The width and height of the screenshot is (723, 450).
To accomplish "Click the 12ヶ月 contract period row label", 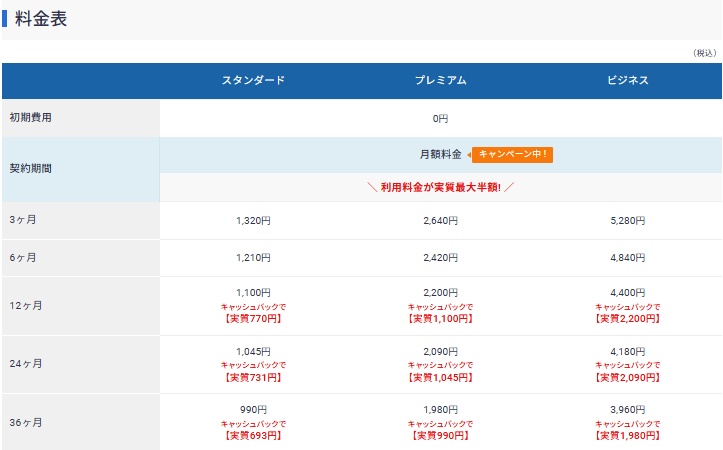I will coord(25,305).
